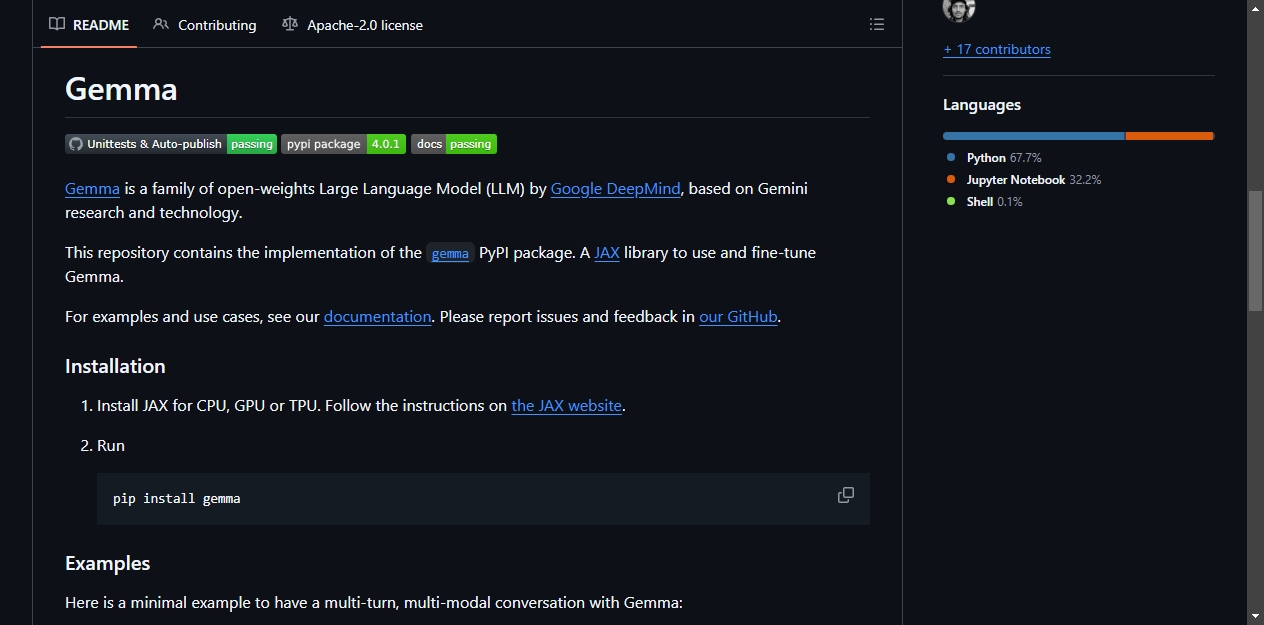1264x625 pixels.
Task: Open the documentation link
Action: pyautogui.click(x=377, y=316)
